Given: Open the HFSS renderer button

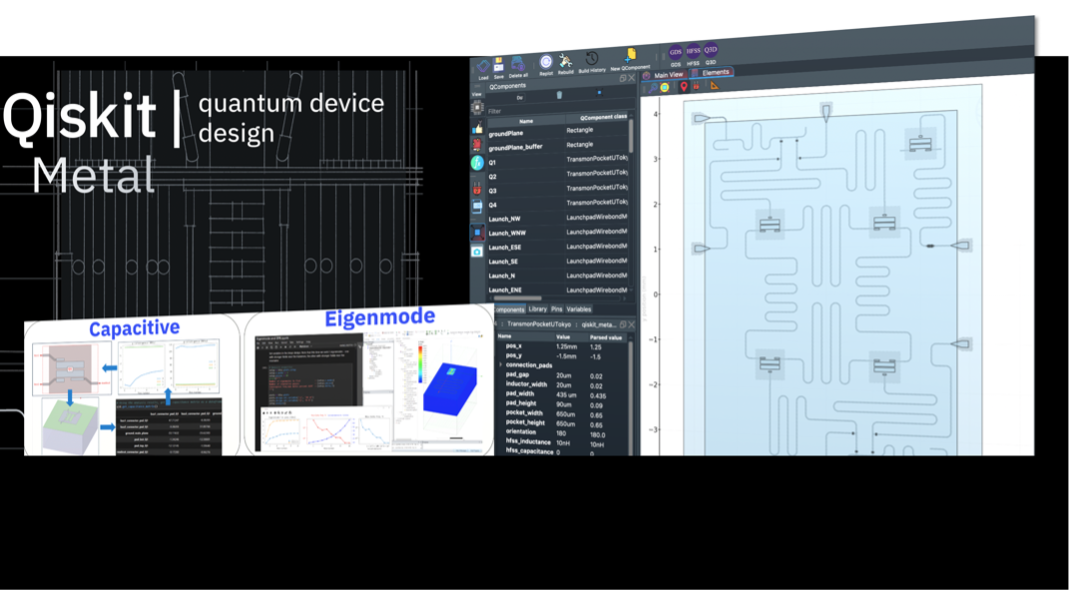Looking at the screenshot, I should pos(693,51).
